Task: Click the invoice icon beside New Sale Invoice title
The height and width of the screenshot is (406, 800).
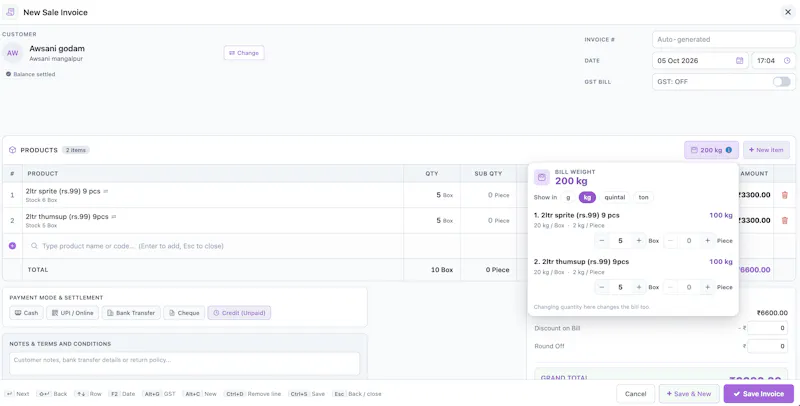Action: (x=10, y=12)
